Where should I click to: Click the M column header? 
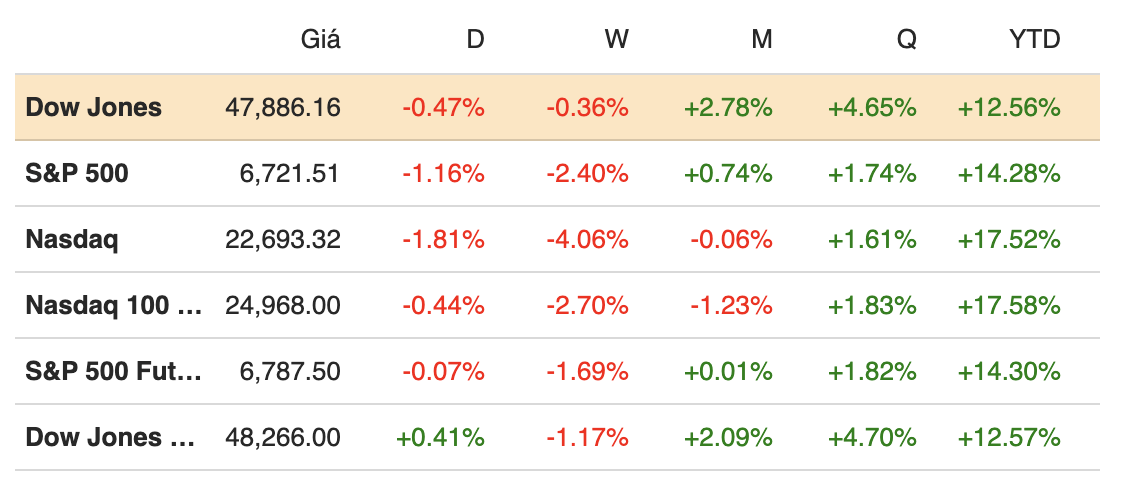click(x=761, y=40)
